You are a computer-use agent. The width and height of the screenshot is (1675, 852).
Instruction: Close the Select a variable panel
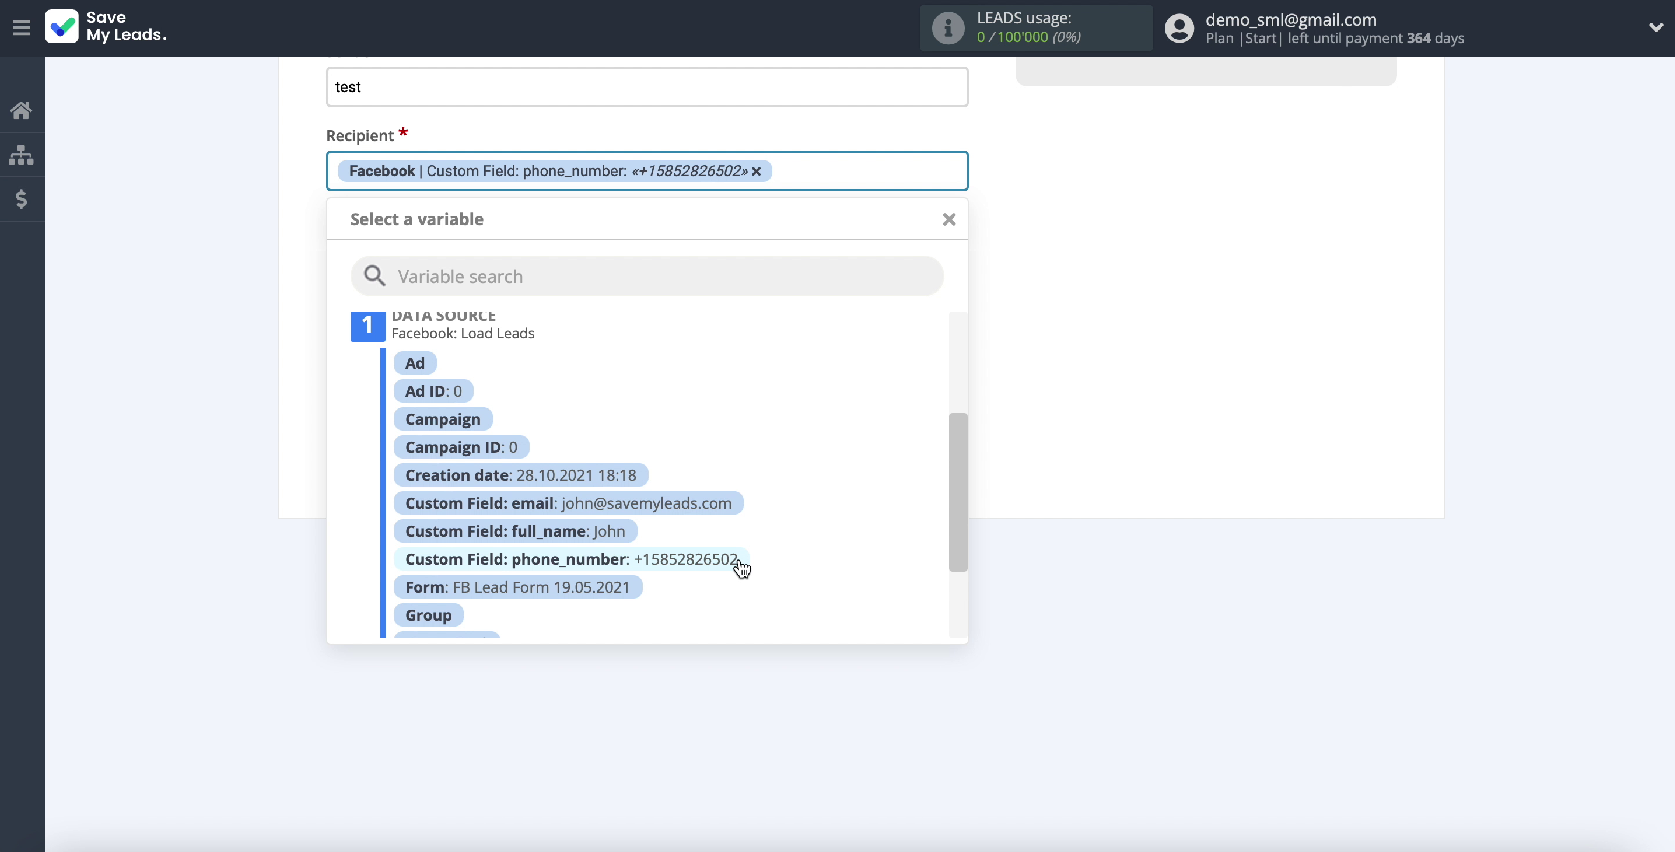coord(949,219)
